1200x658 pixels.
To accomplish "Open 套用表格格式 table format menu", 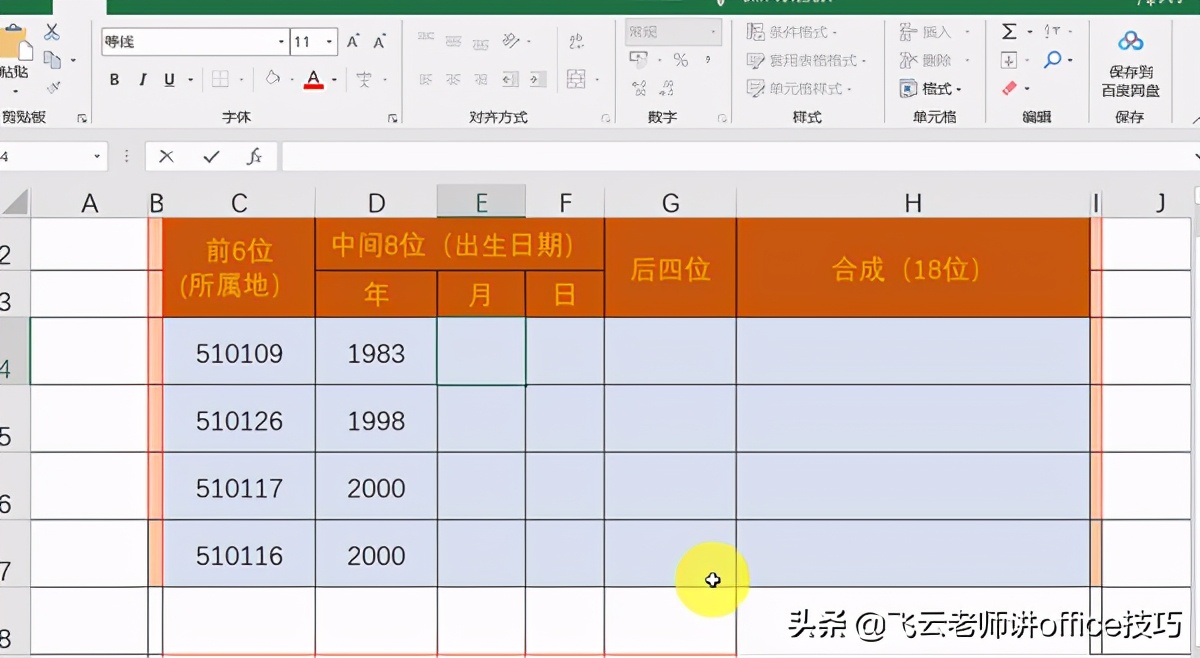I will [x=806, y=60].
